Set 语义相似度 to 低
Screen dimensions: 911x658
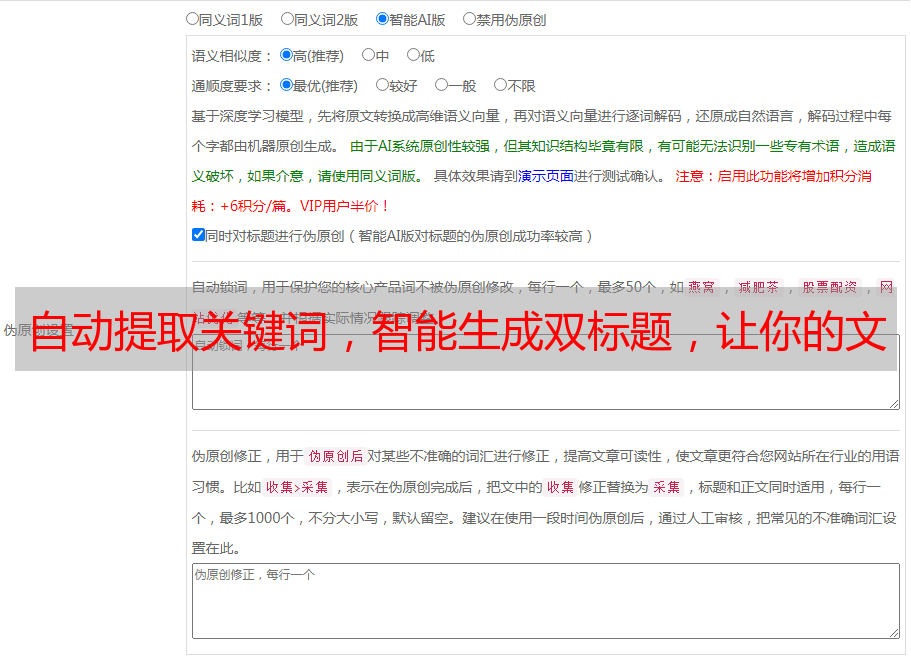[x=413, y=55]
